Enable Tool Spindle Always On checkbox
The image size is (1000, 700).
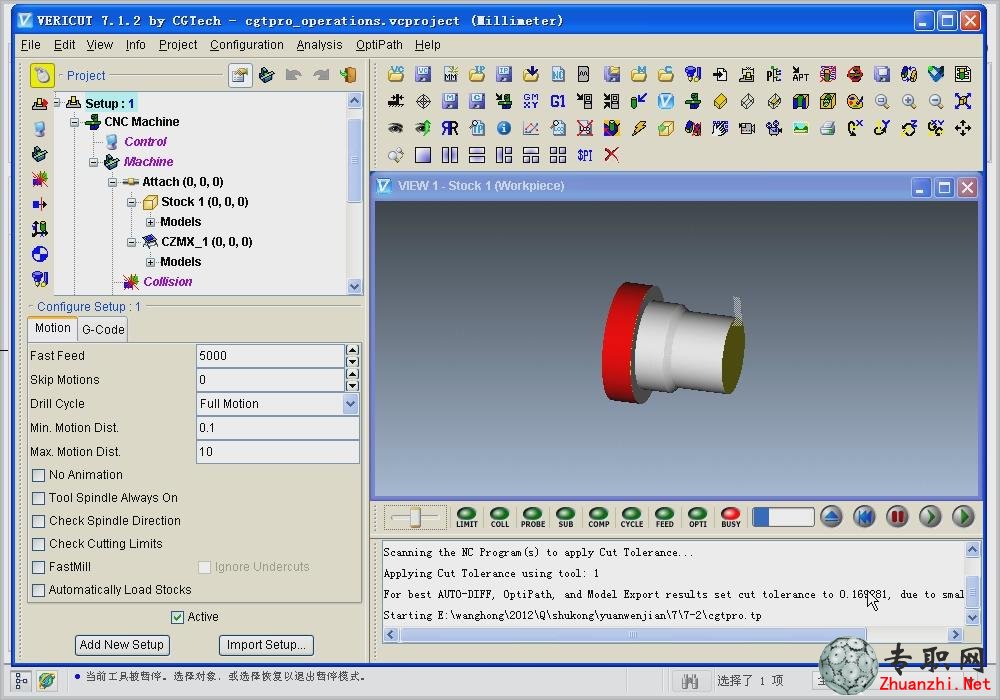coord(38,498)
